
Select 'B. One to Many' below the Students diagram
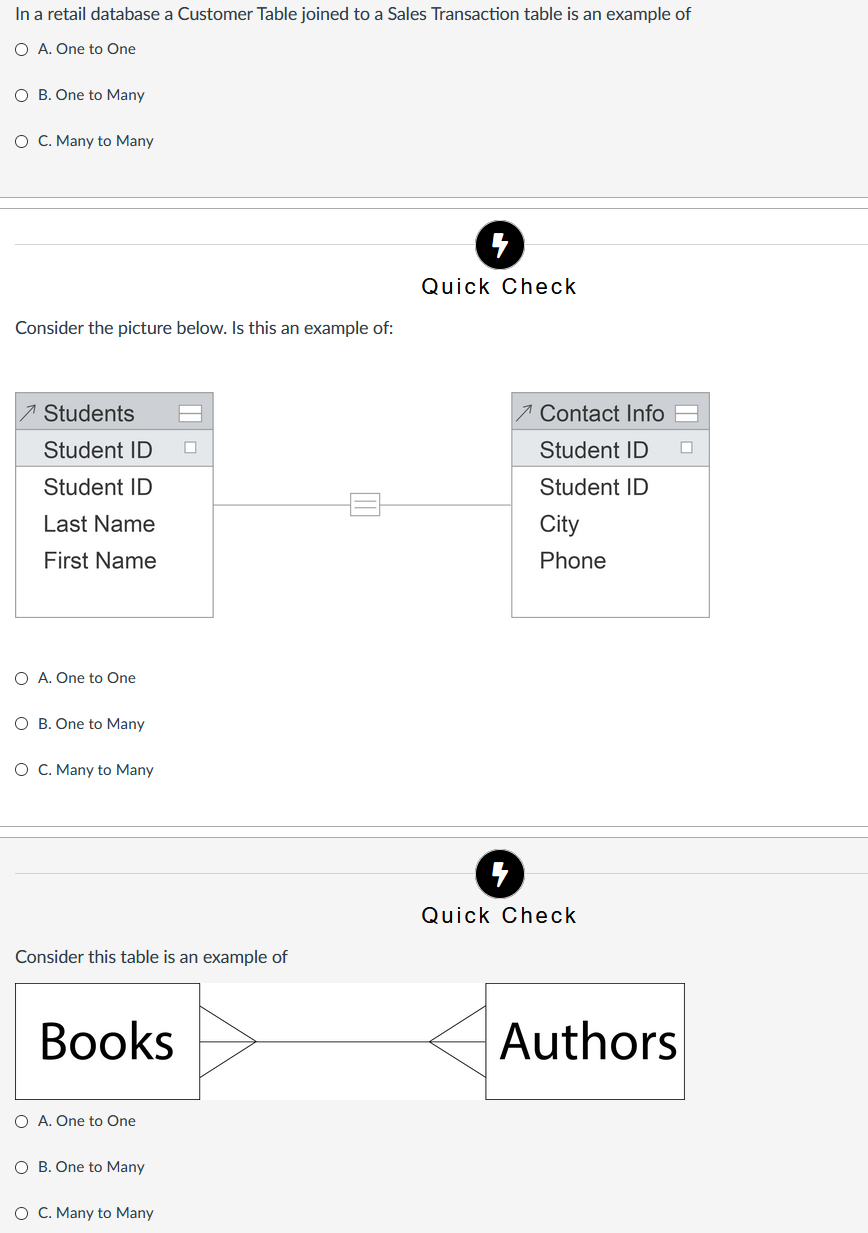[21, 724]
